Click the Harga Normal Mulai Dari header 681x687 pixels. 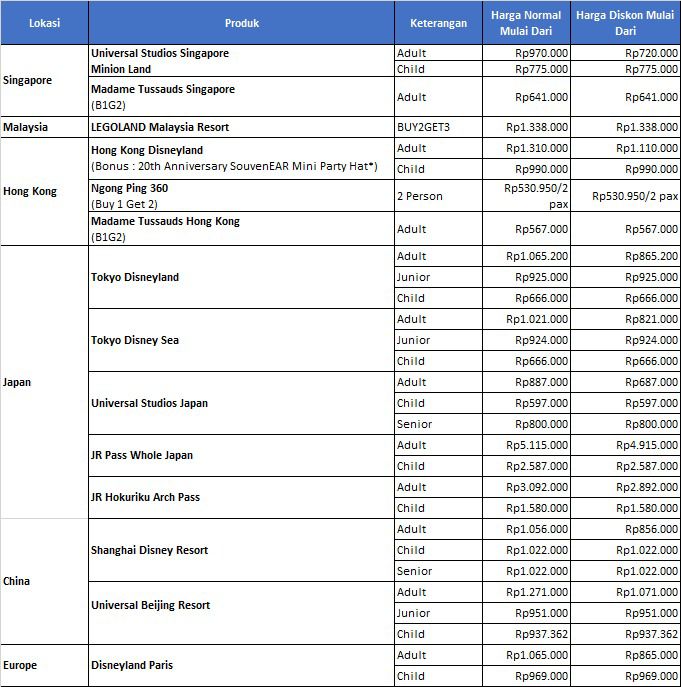pyautogui.click(x=526, y=23)
